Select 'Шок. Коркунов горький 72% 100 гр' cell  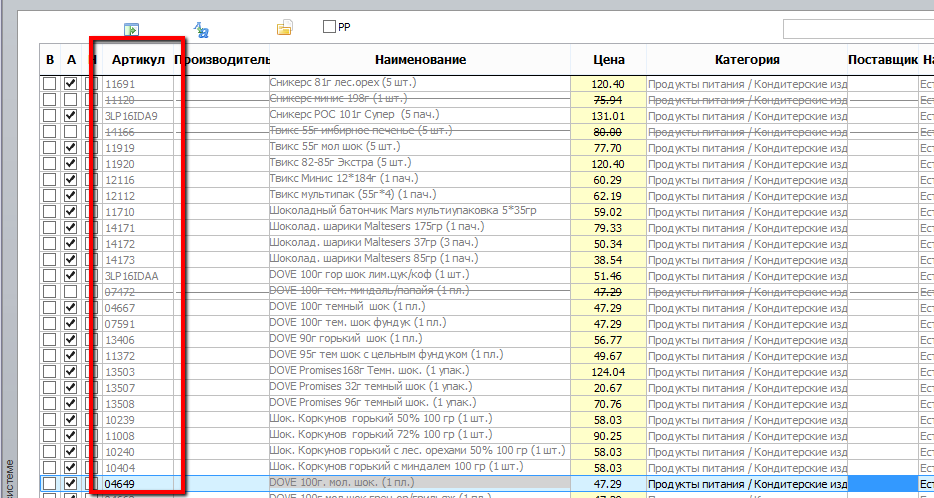pos(420,435)
